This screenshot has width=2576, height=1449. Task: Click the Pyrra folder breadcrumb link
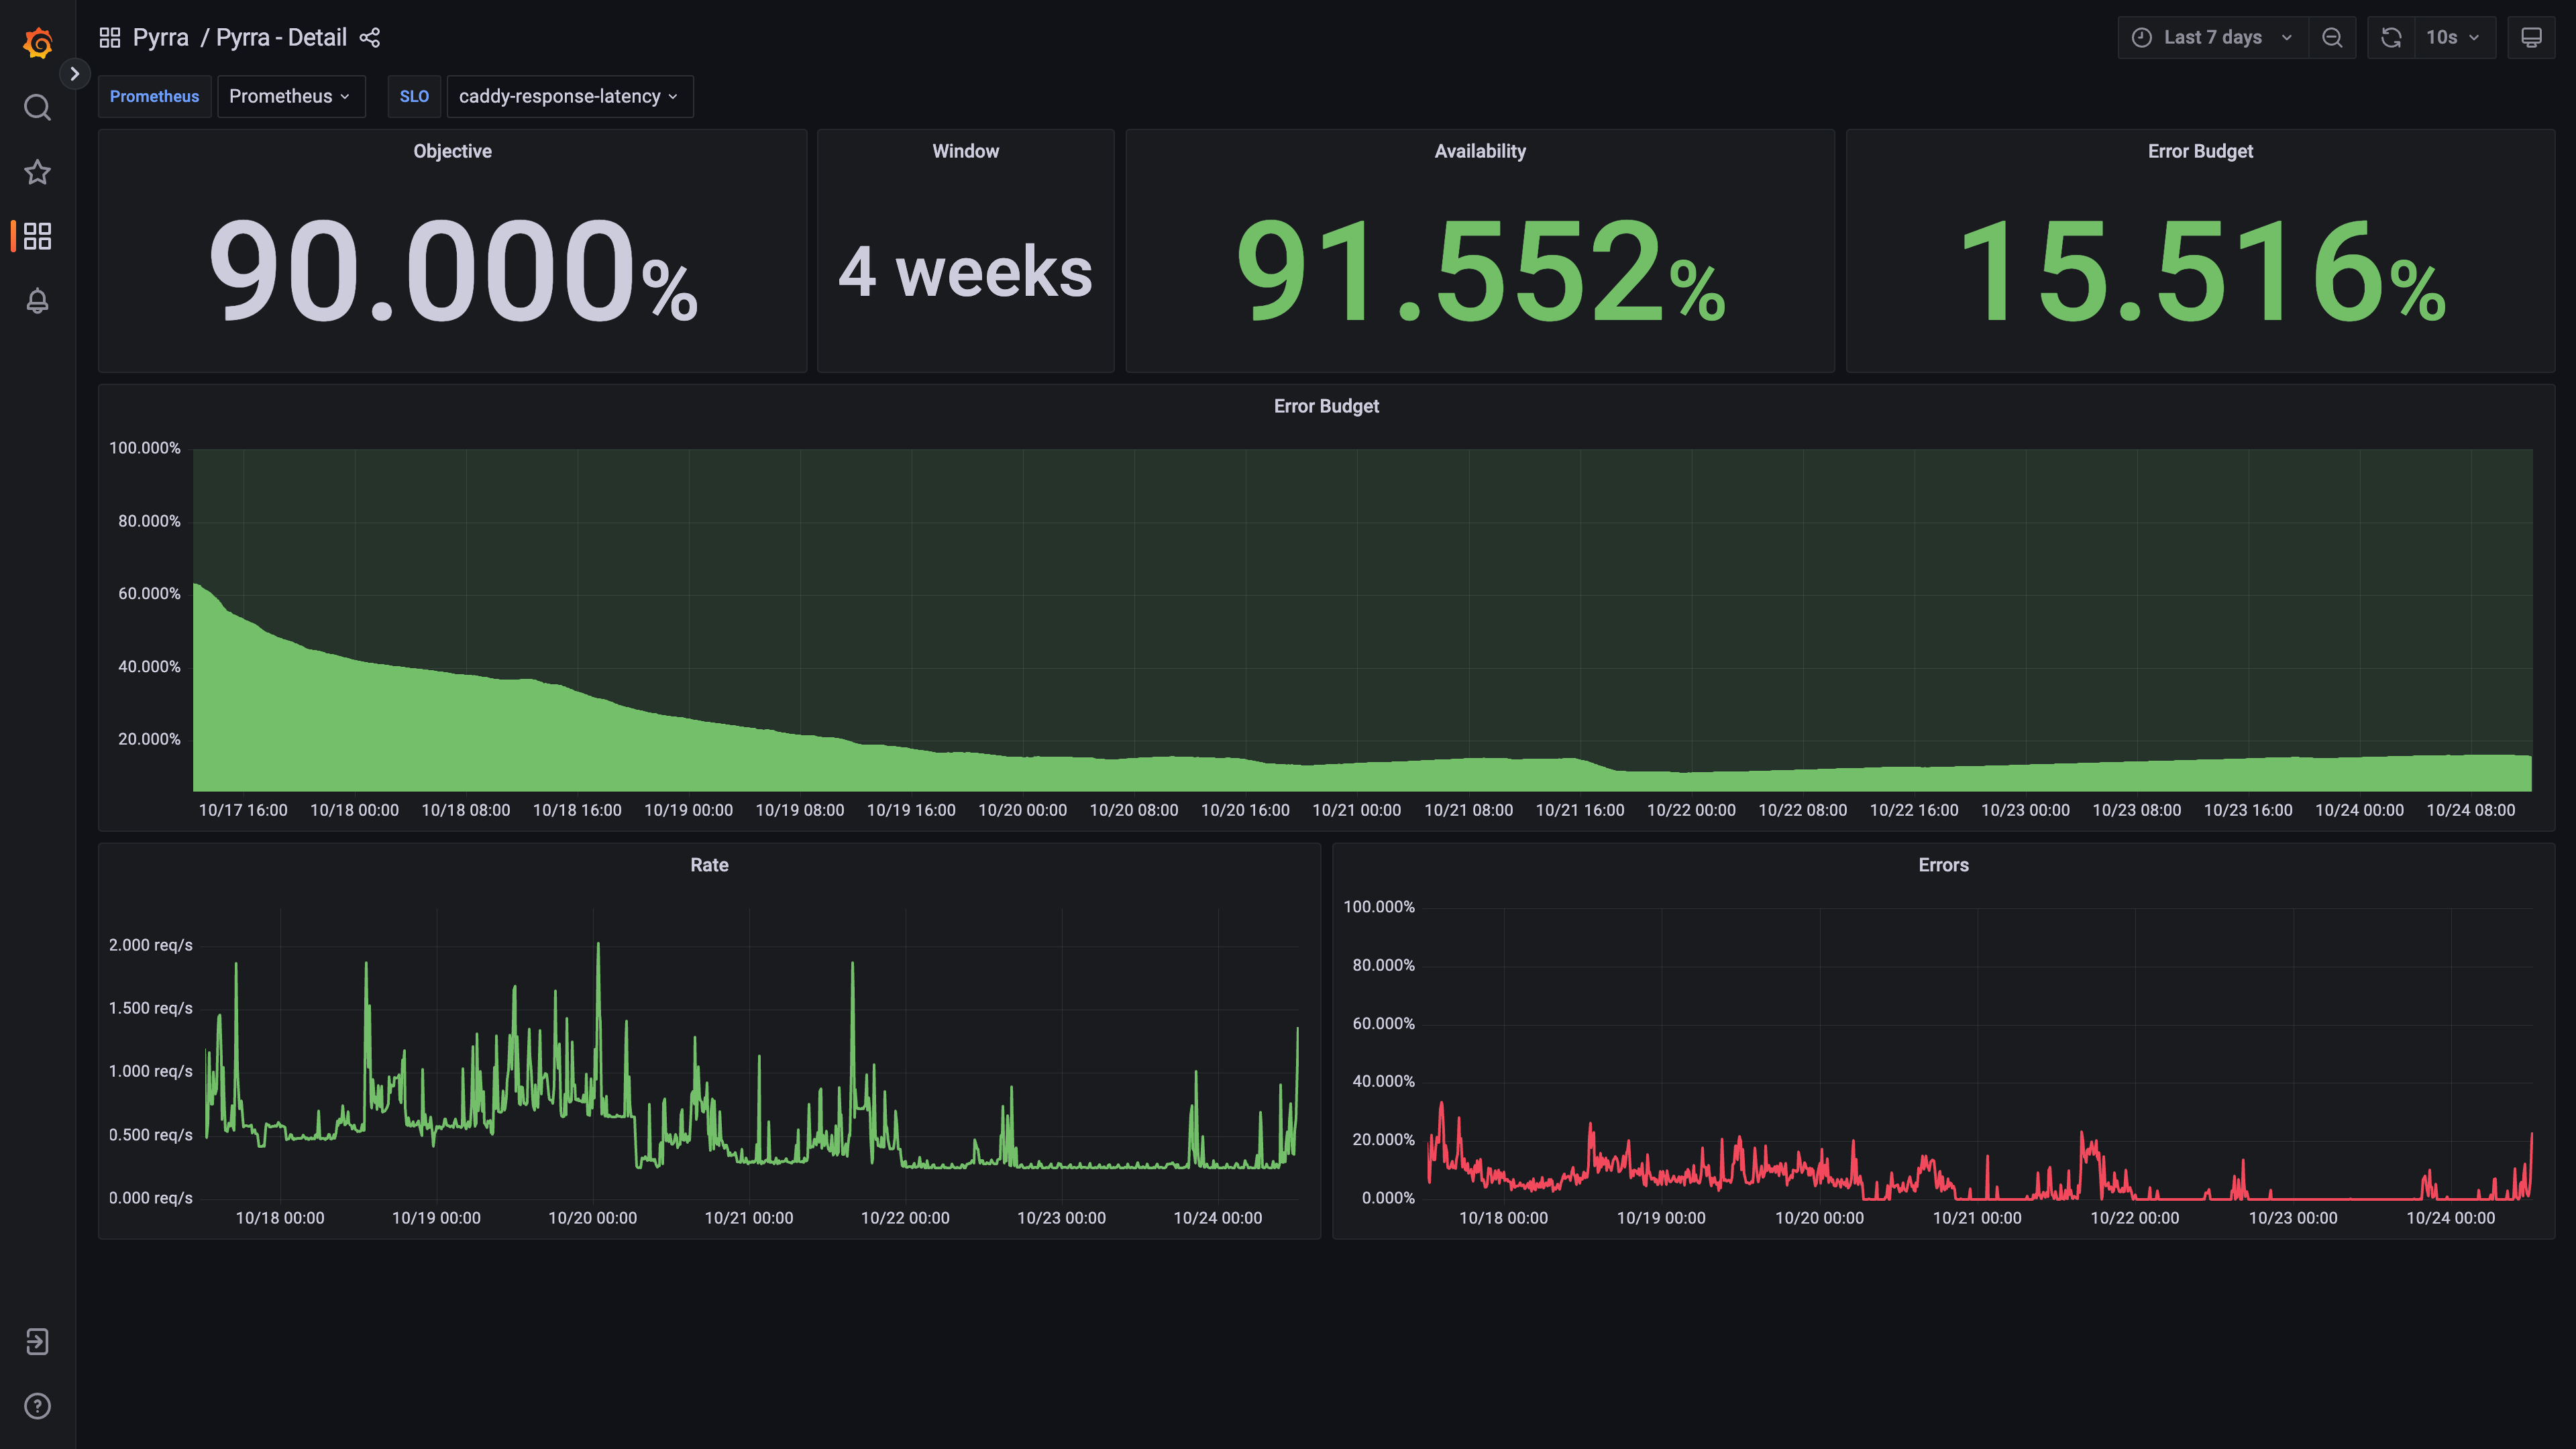click(x=160, y=38)
